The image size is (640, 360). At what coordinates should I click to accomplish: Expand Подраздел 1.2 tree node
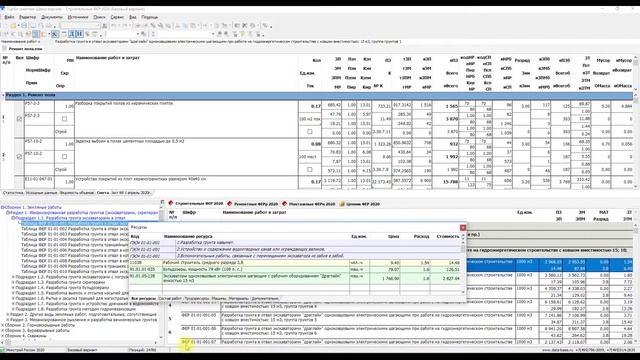point(13,277)
